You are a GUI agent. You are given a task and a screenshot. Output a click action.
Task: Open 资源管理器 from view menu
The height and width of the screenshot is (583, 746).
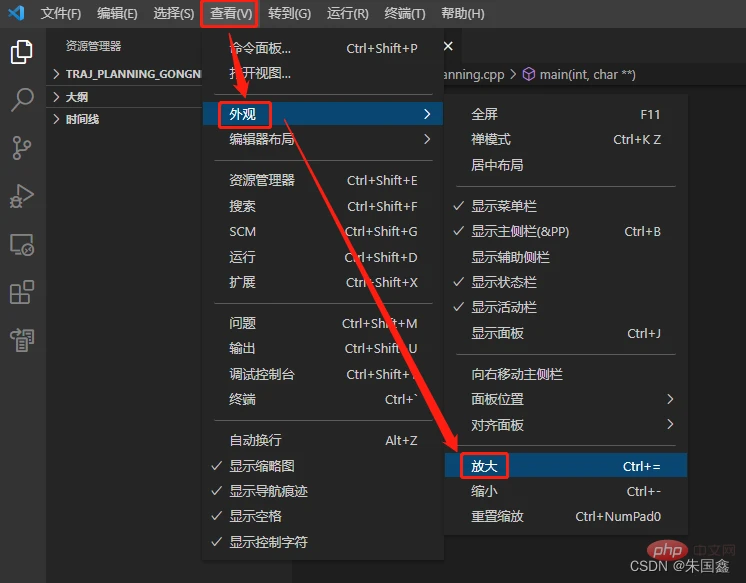tap(323, 180)
